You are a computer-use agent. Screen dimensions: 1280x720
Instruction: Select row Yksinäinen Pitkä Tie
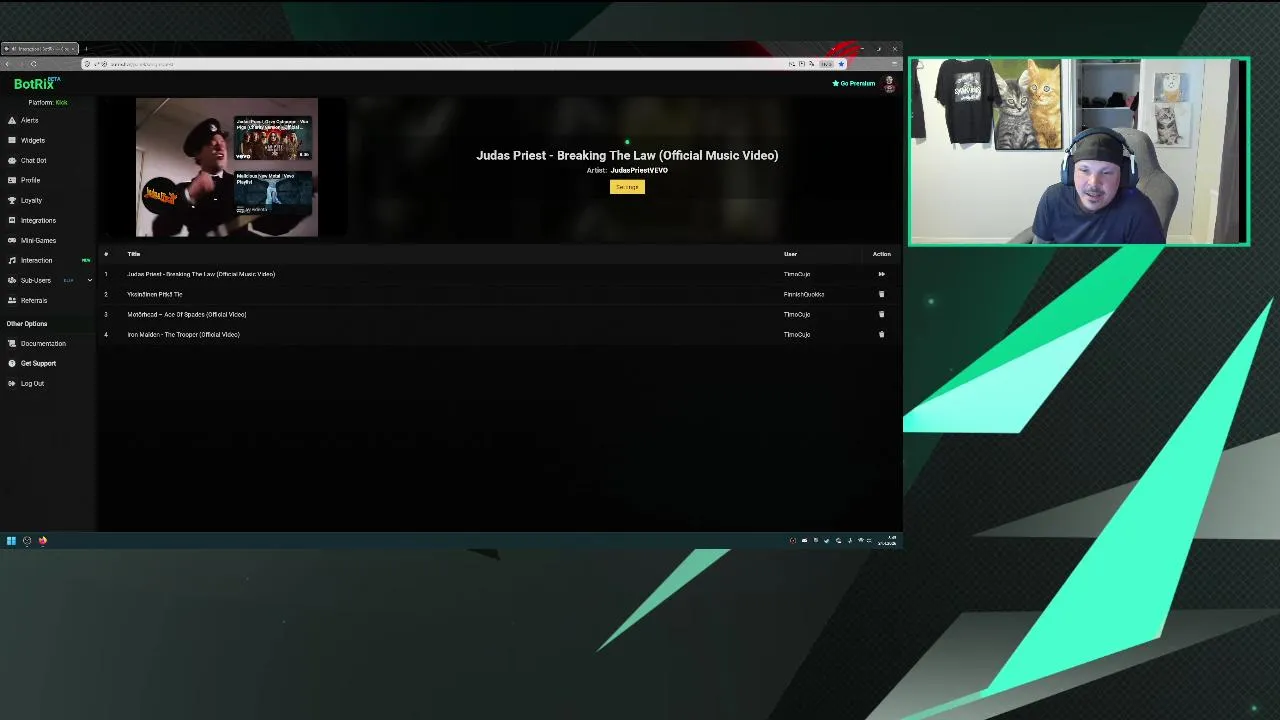point(500,294)
